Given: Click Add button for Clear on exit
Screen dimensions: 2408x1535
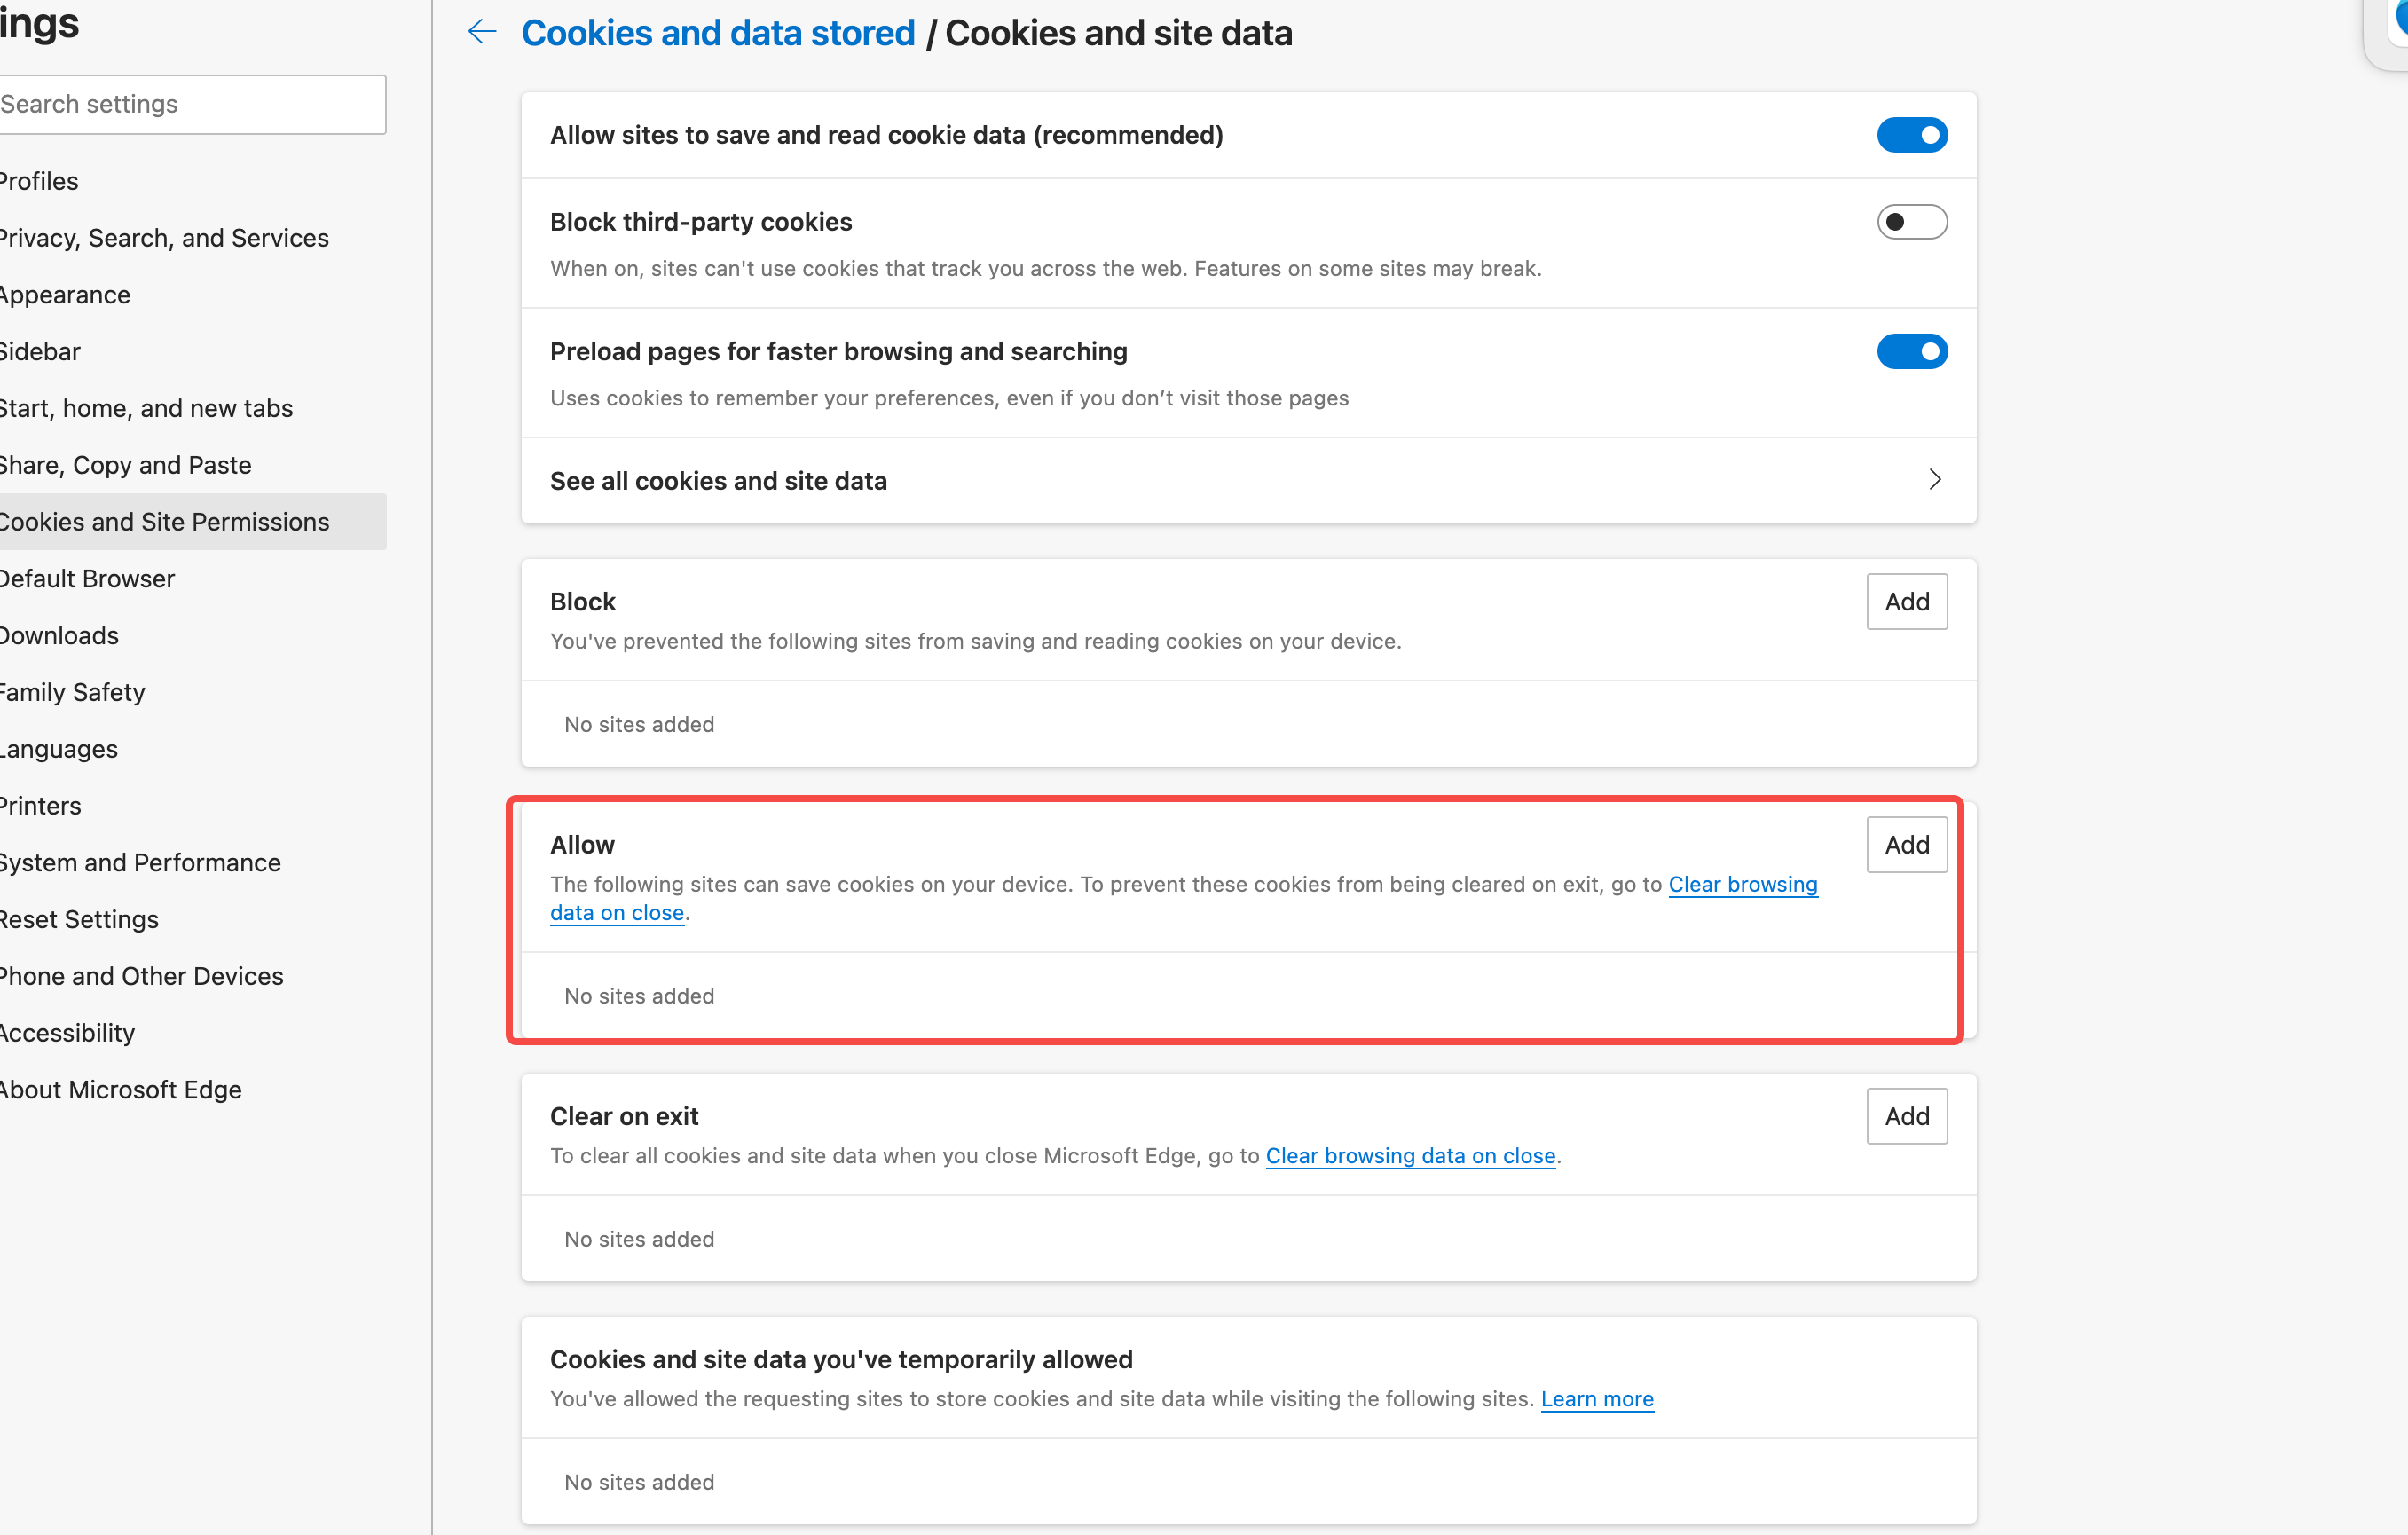Looking at the screenshot, I should point(1906,1116).
